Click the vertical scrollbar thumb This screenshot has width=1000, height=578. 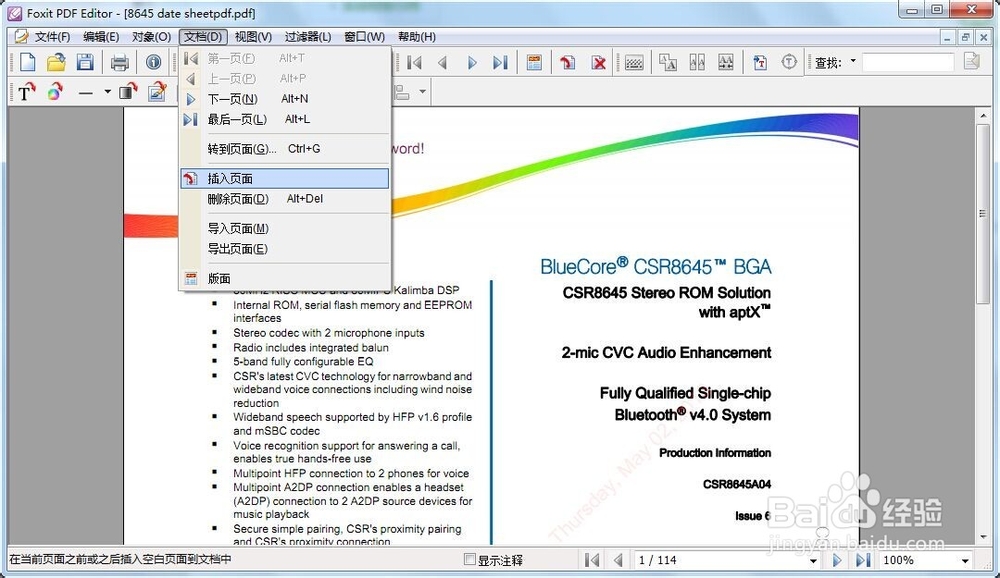[983, 213]
